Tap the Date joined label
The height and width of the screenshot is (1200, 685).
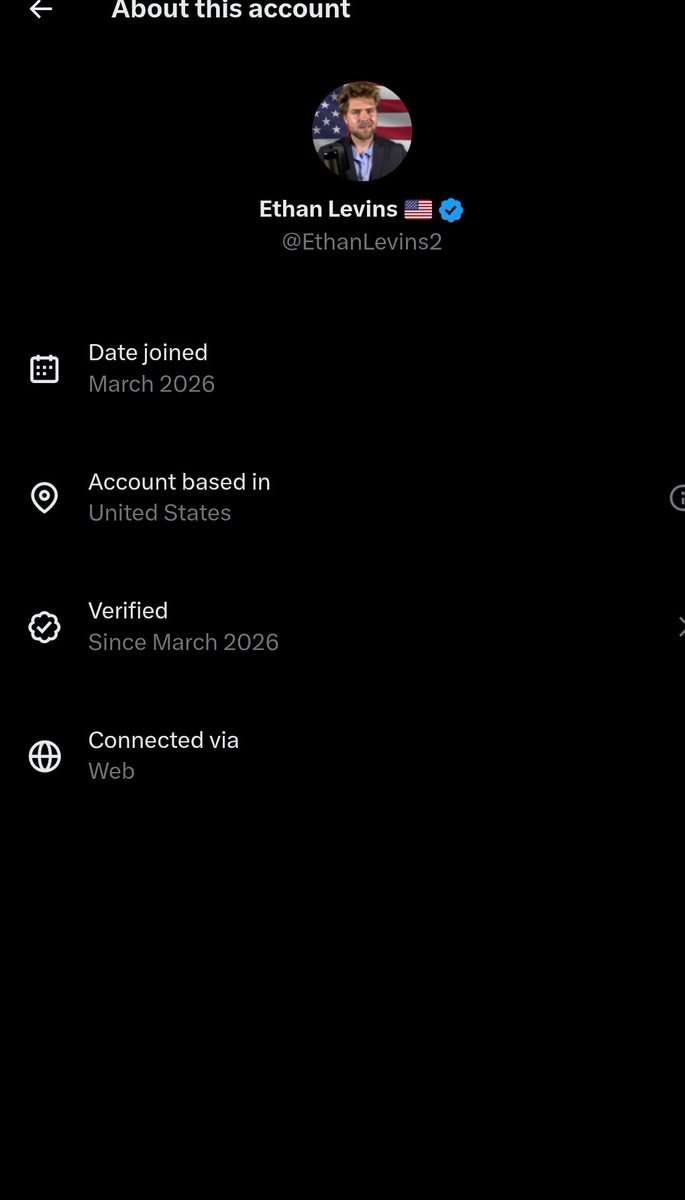(148, 352)
